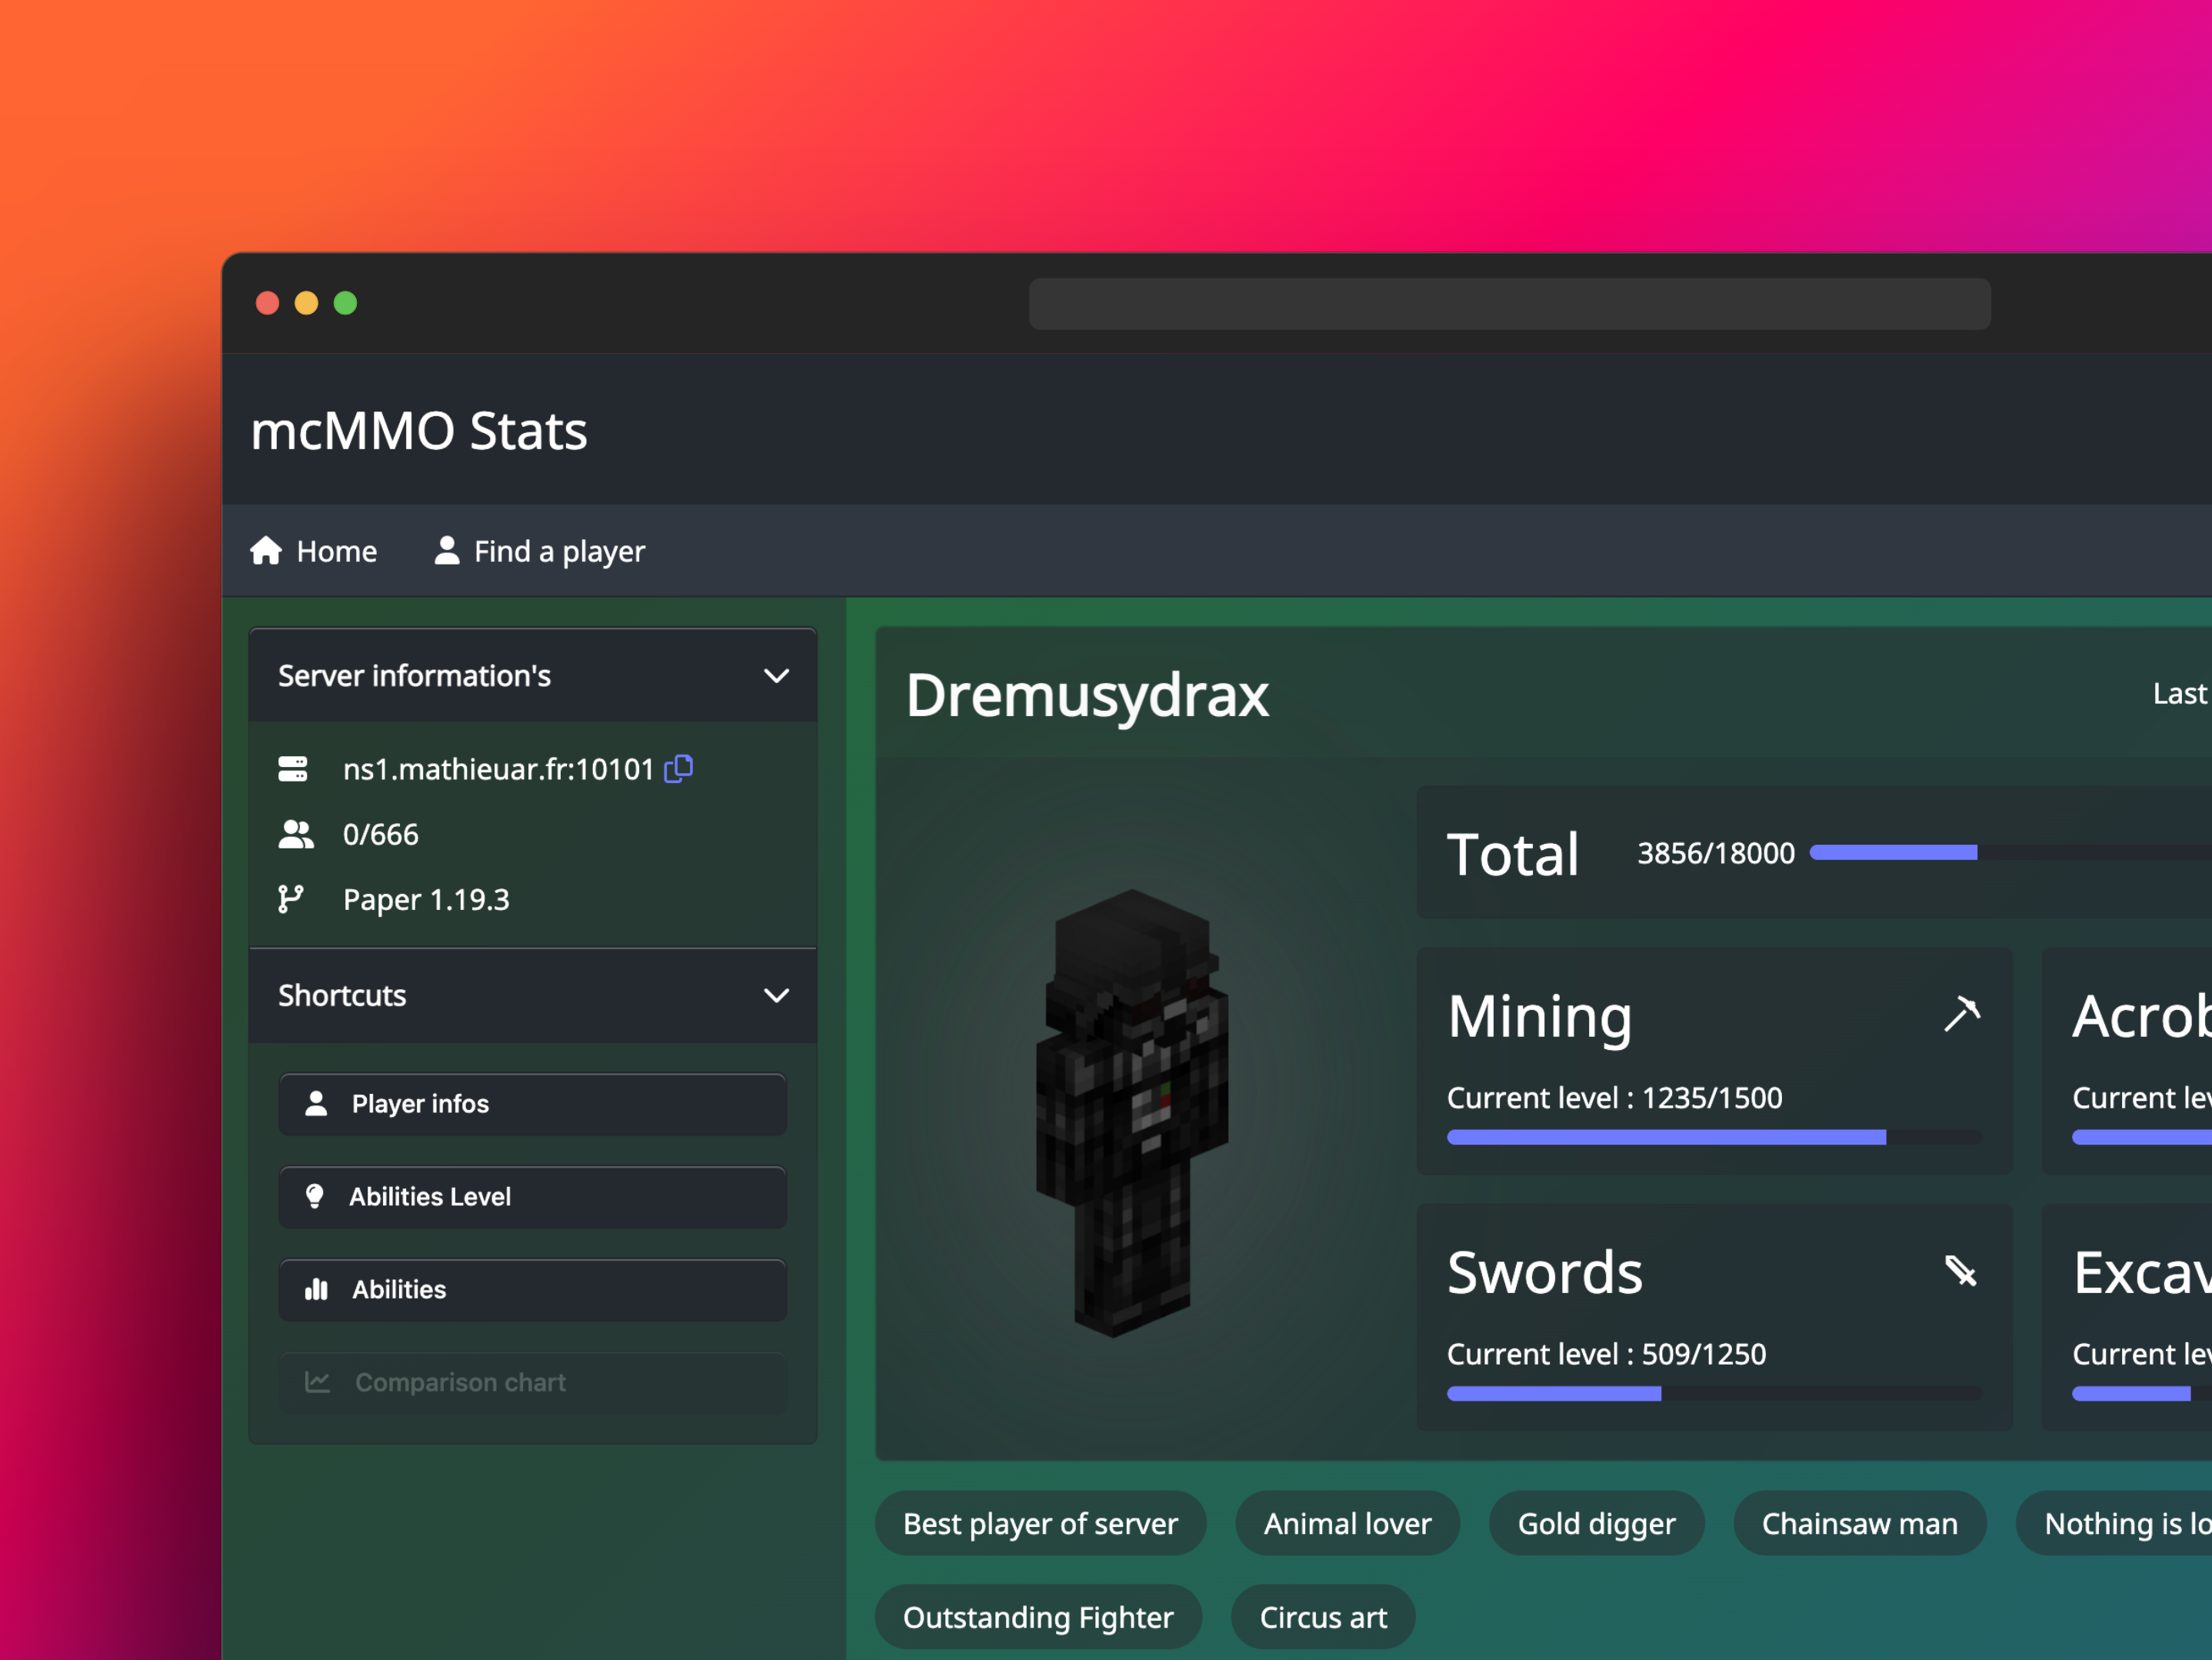
Task: Open the Abilities shortcut
Action: click(533, 1290)
